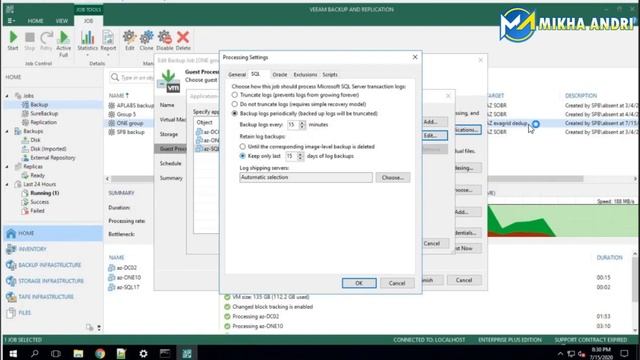Collapse the Backups tree node
This screenshot has height=360, width=640.
[x=7, y=131]
